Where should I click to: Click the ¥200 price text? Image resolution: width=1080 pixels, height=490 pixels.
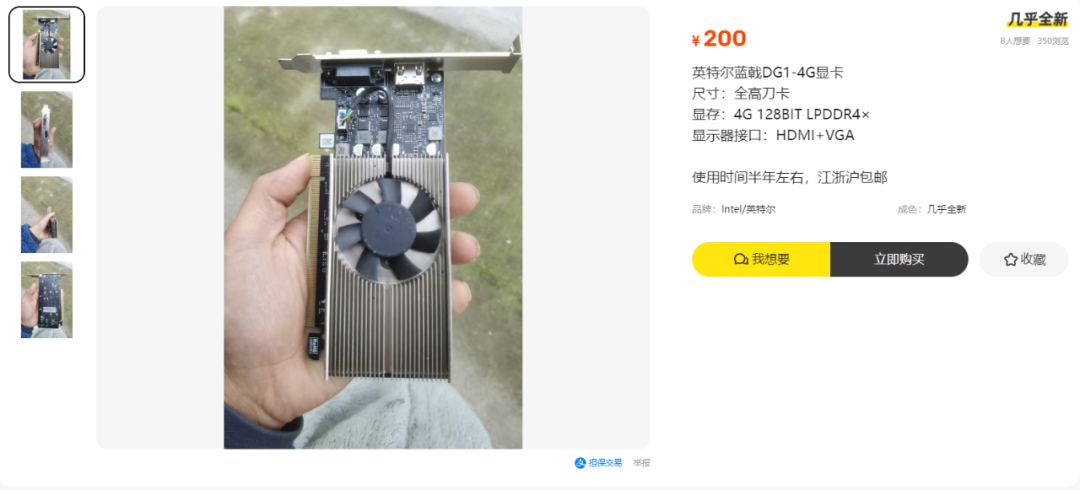[719, 39]
